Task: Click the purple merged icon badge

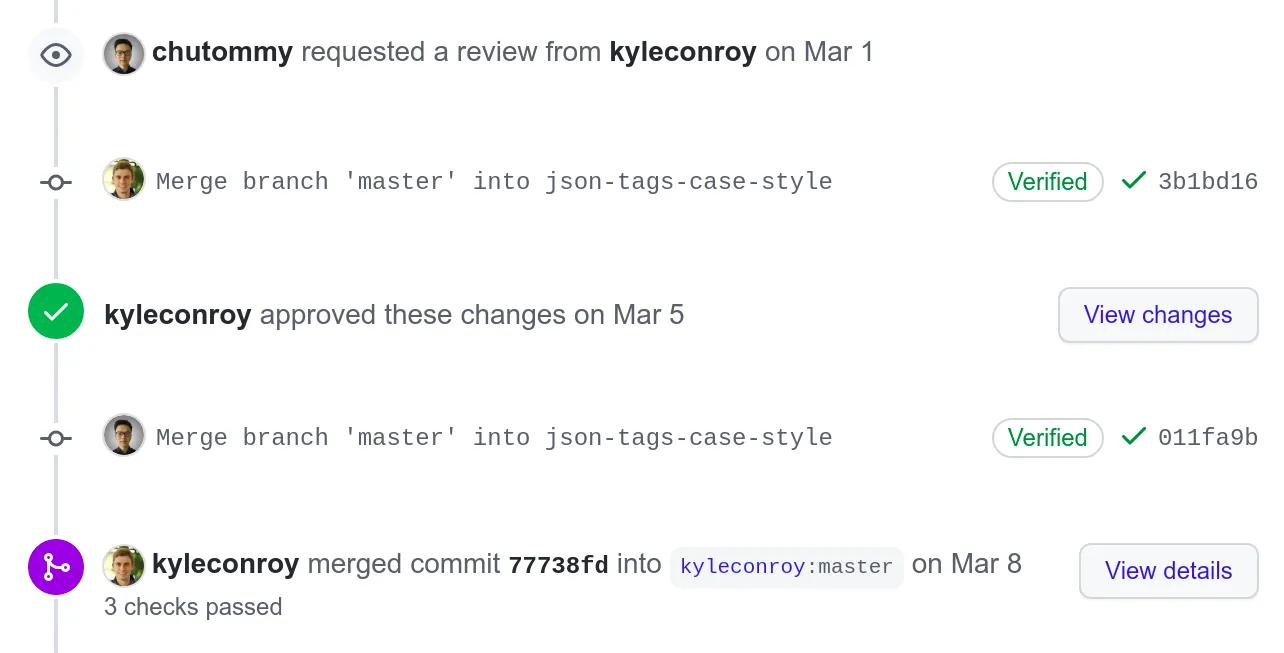Action: (56, 567)
